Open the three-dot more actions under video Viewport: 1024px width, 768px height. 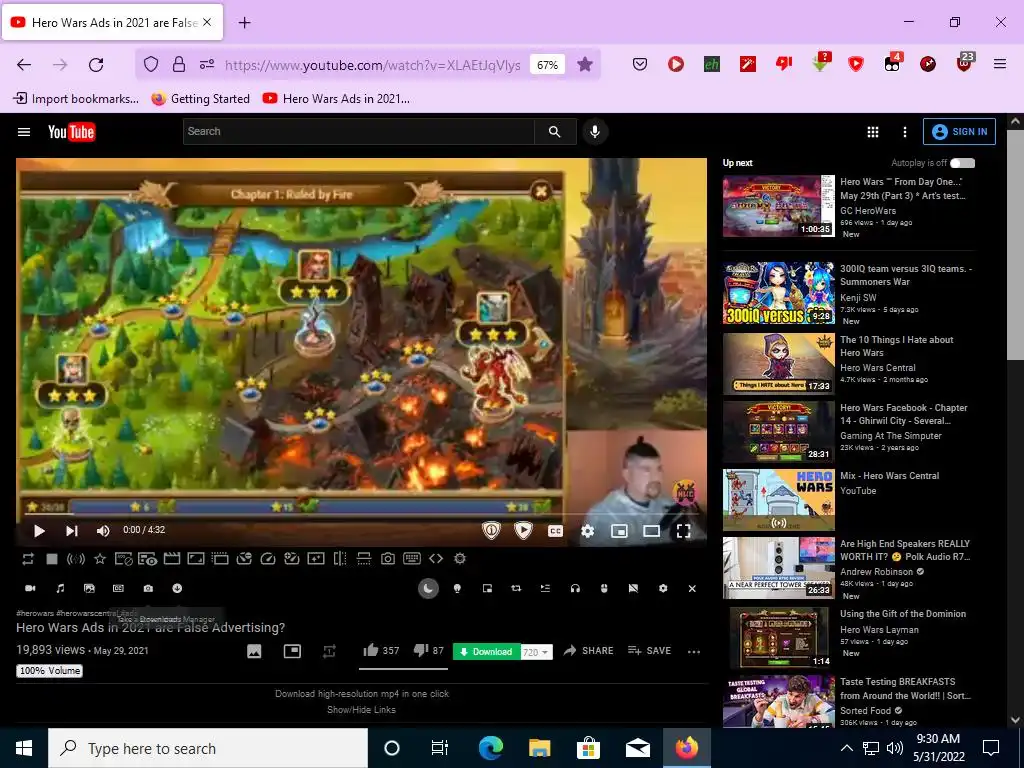click(x=694, y=651)
